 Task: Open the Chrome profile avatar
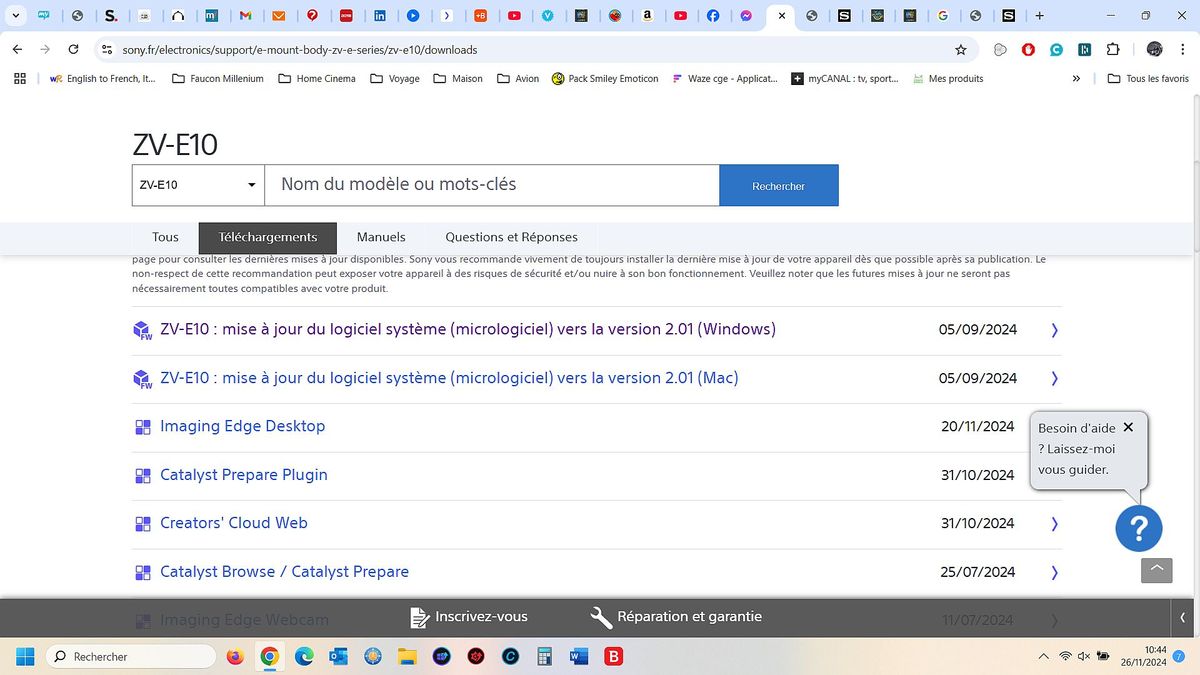tap(1154, 49)
